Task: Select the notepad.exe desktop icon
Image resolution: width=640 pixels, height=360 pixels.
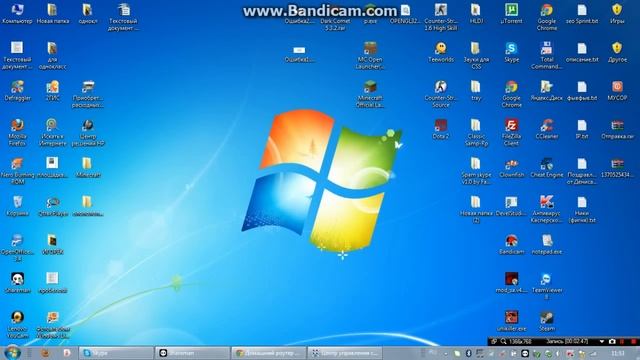Action: [x=547, y=244]
